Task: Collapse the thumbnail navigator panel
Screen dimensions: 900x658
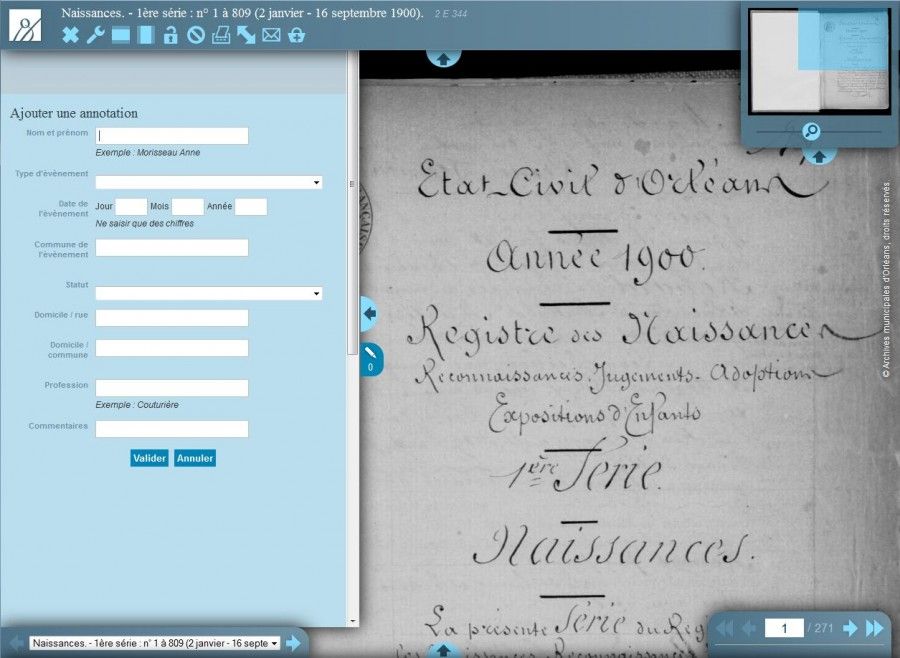Action: (818, 157)
